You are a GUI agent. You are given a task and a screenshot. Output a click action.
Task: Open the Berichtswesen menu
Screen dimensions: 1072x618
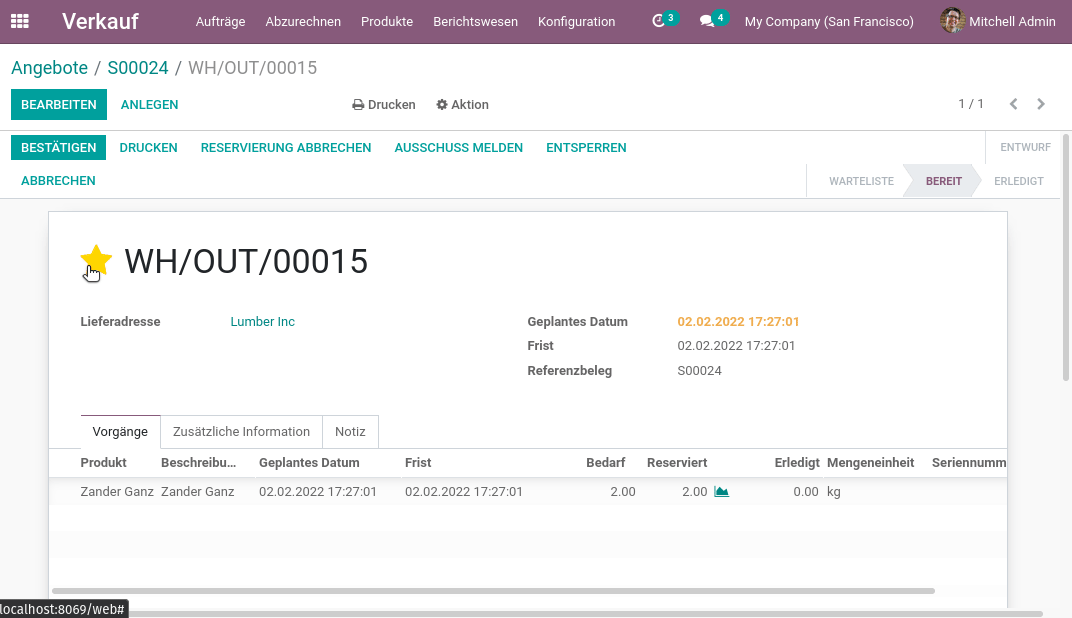(475, 21)
